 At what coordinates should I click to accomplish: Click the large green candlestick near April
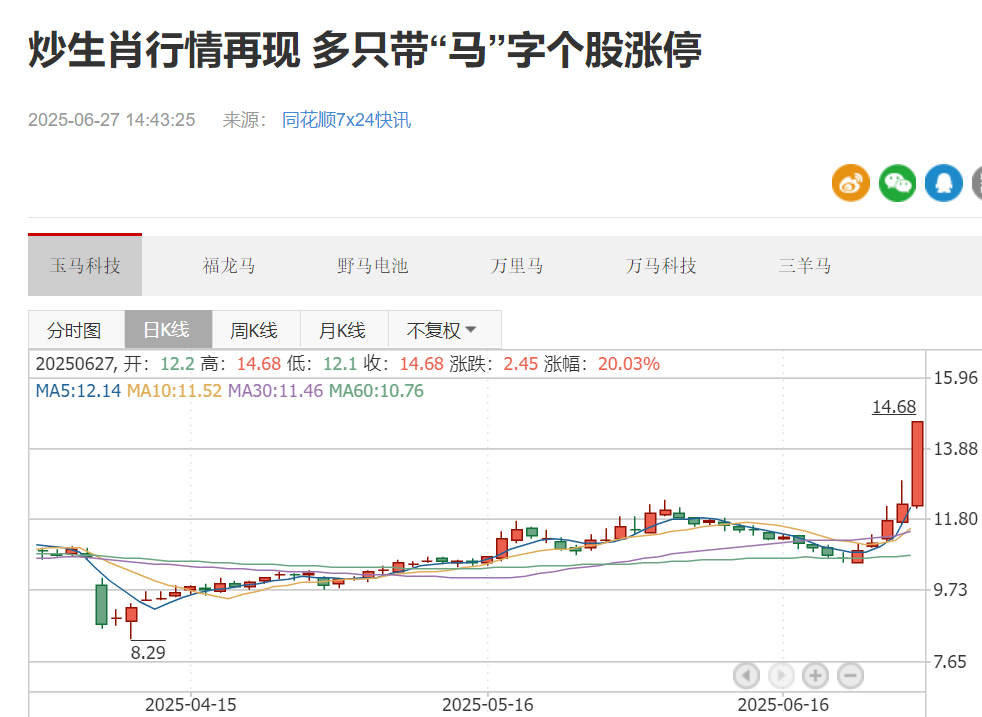101,604
